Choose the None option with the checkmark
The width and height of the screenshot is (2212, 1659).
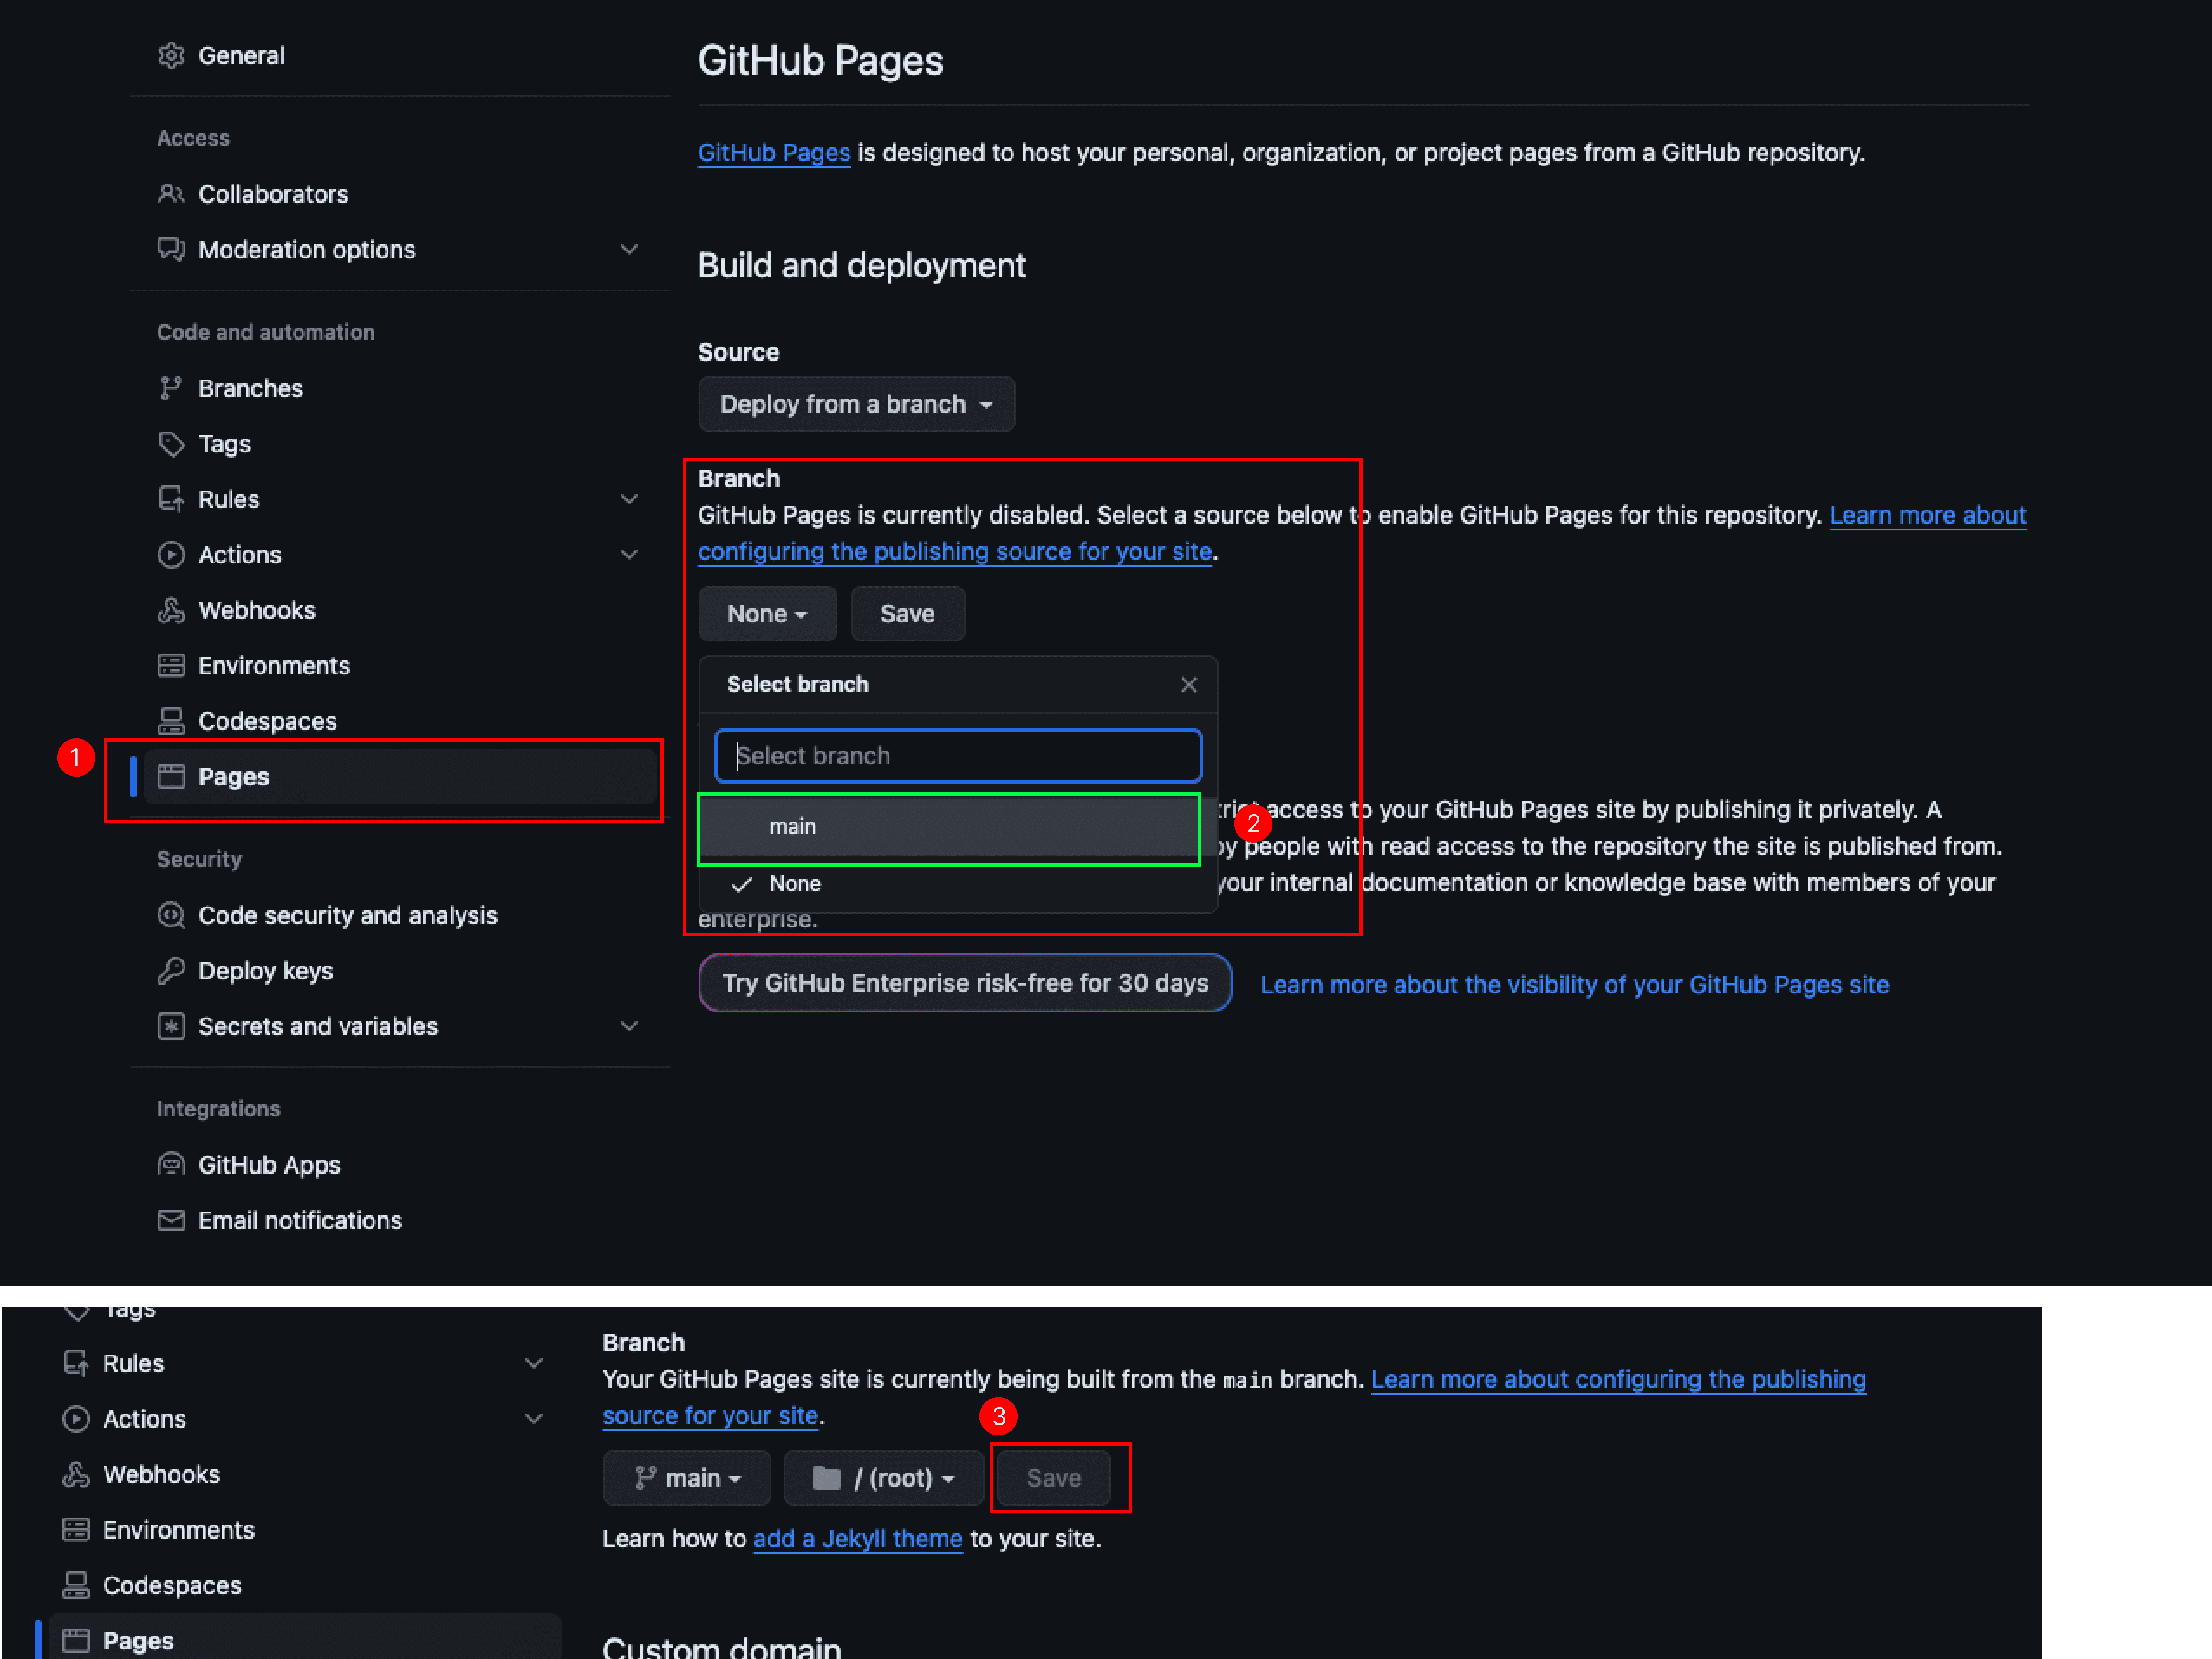(794, 884)
